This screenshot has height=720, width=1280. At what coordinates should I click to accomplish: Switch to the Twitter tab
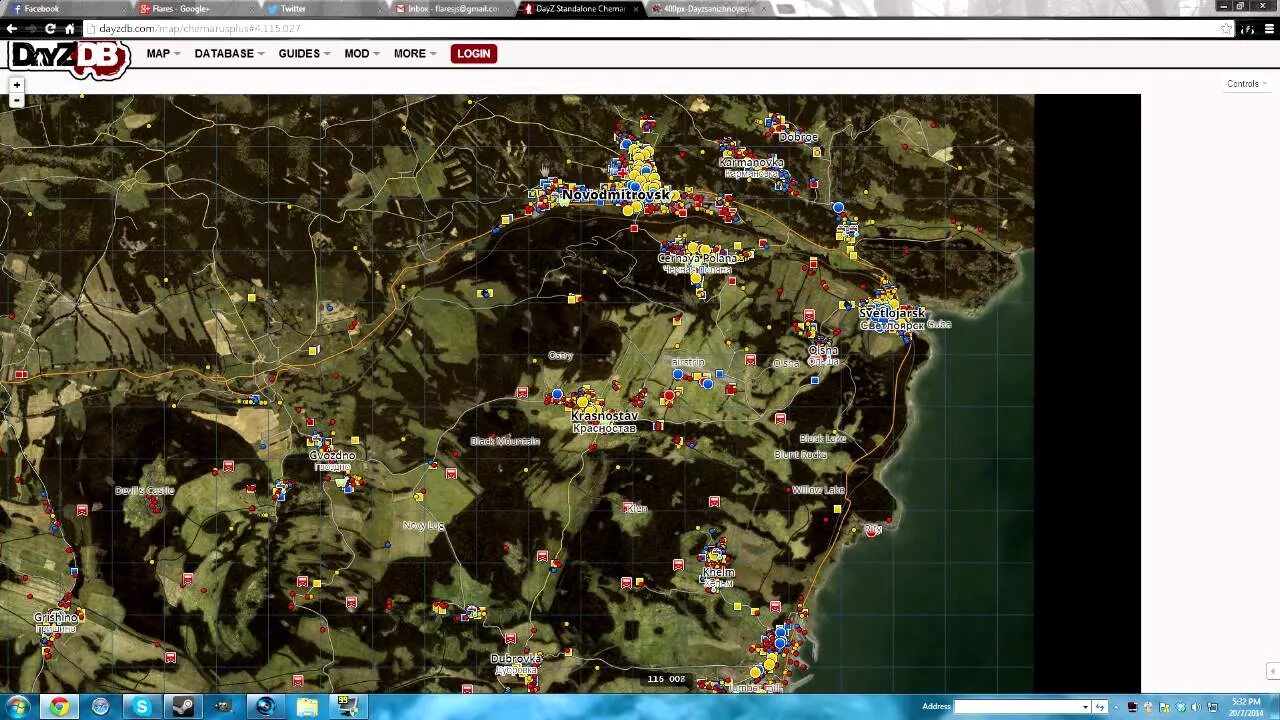tap(323, 9)
